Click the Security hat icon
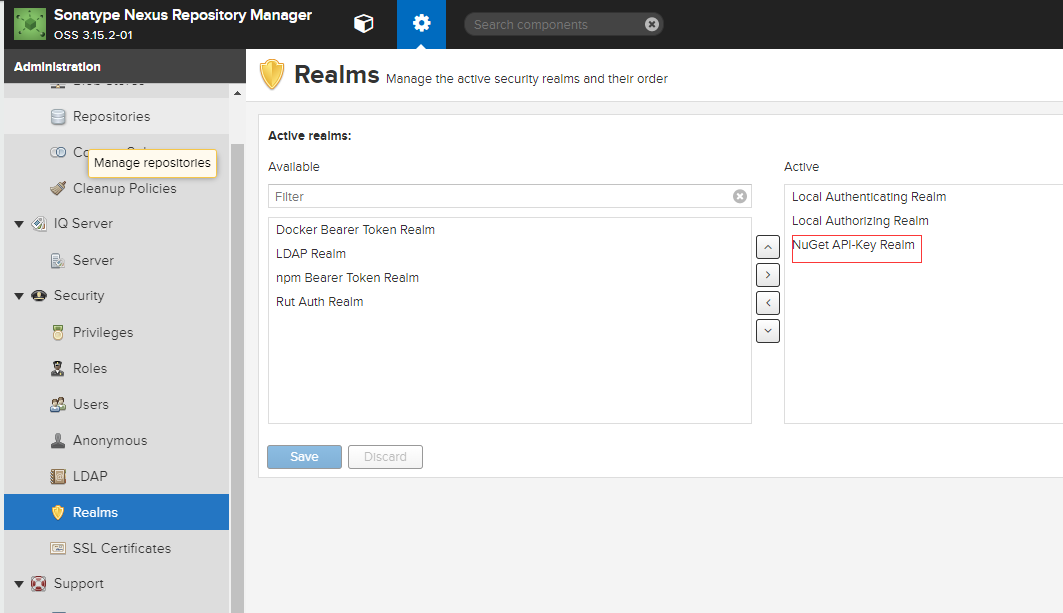Image resolution: width=1063 pixels, height=613 pixels. tap(39, 296)
